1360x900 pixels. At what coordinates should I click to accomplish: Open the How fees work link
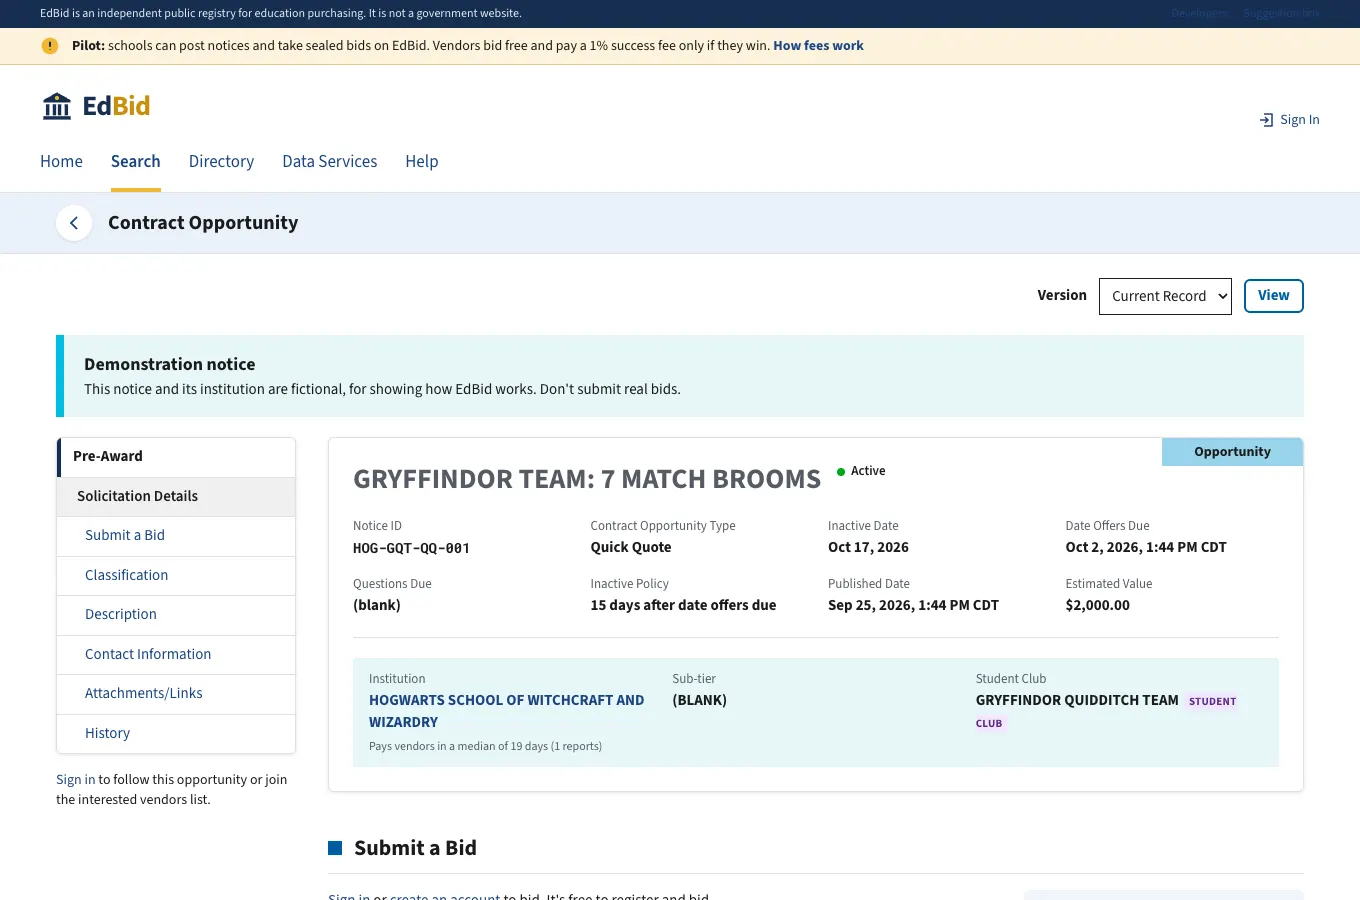tap(818, 46)
